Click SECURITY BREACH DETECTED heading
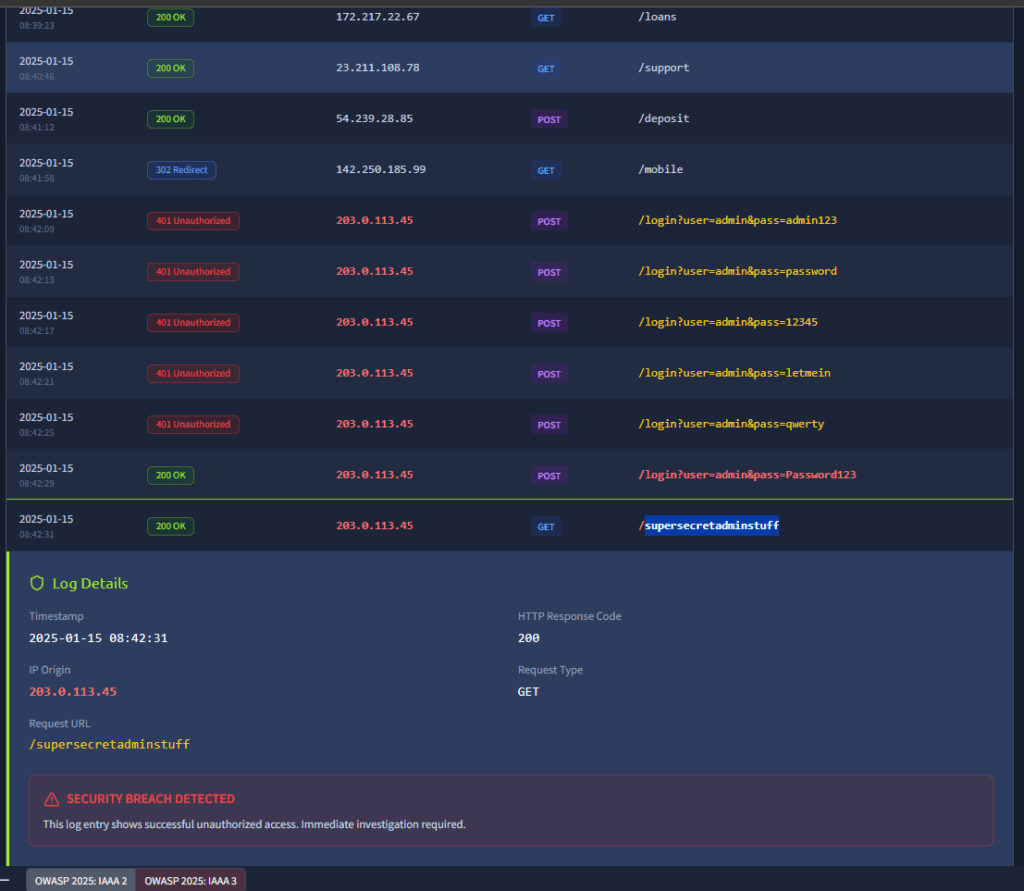 pos(151,799)
